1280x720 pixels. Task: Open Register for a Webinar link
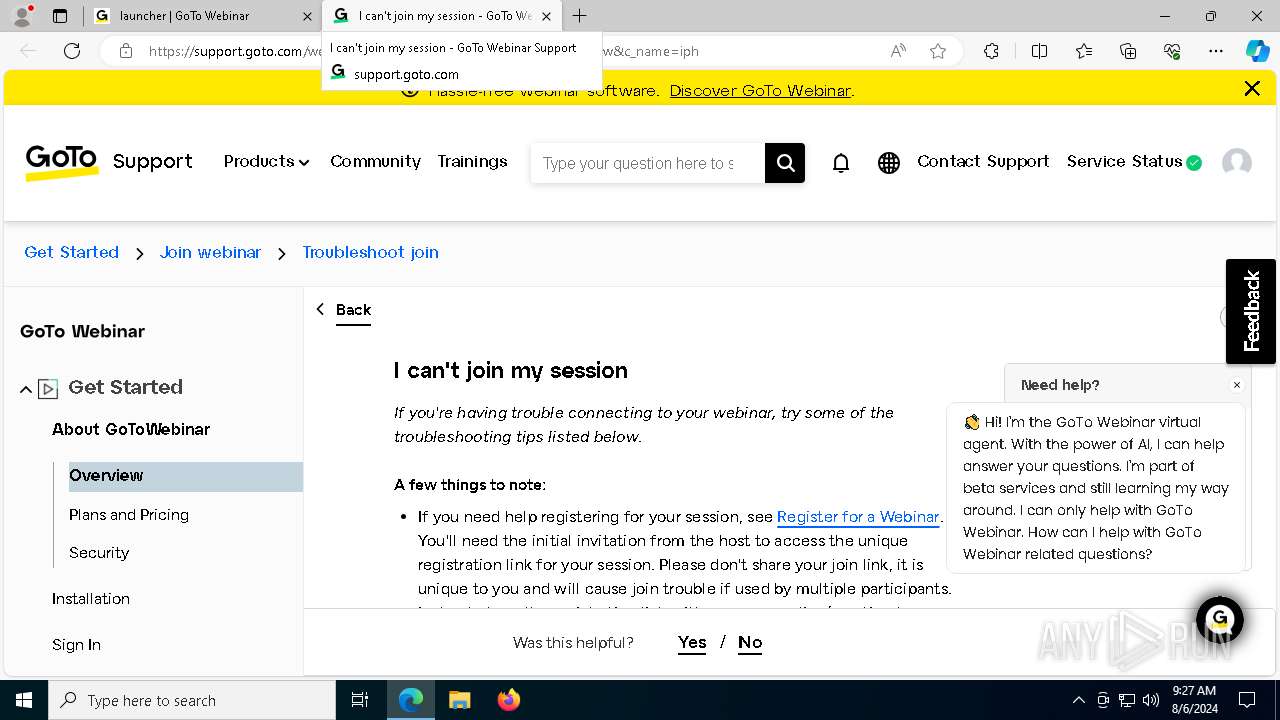[x=858, y=517]
